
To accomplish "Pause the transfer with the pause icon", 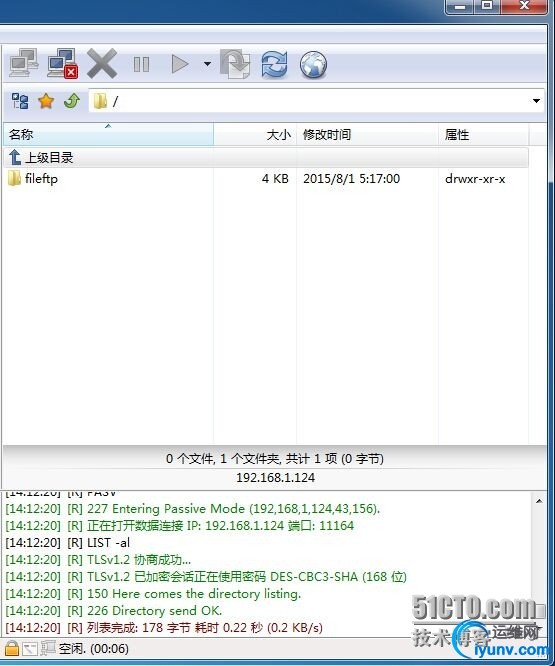I will point(141,65).
